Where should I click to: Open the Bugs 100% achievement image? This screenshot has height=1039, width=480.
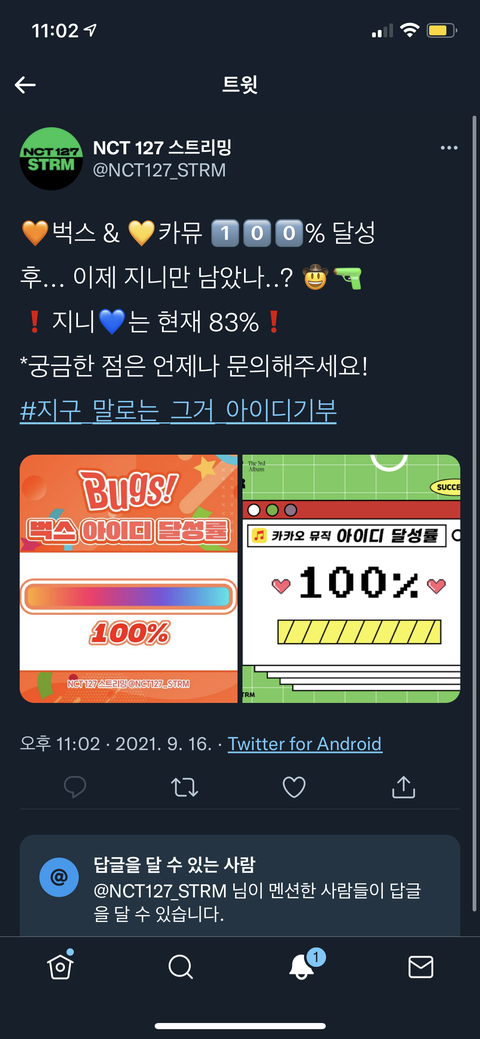pyautogui.click(x=129, y=578)
